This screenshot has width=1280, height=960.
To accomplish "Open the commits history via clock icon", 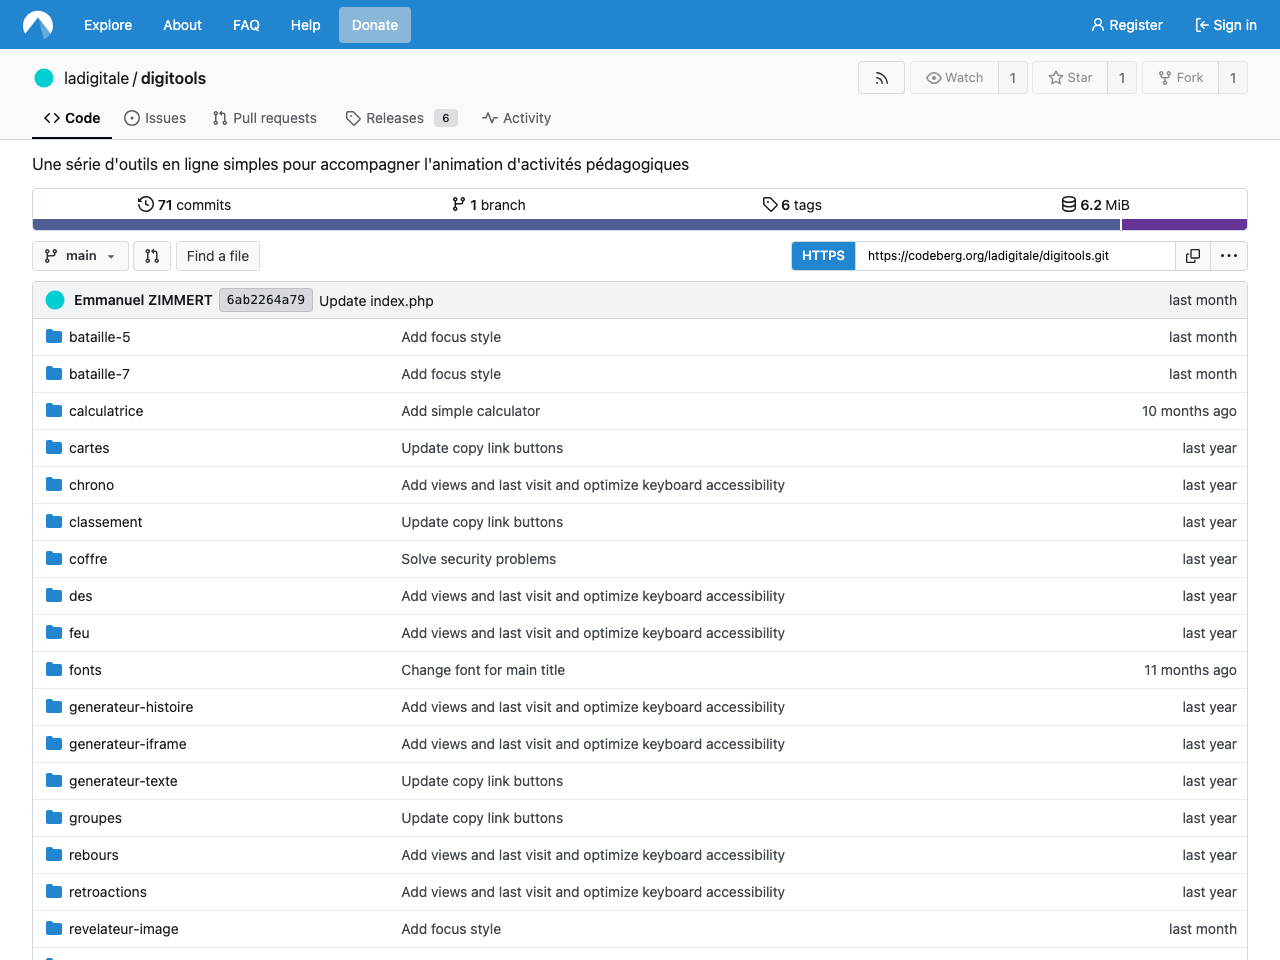I will point(143,204).
